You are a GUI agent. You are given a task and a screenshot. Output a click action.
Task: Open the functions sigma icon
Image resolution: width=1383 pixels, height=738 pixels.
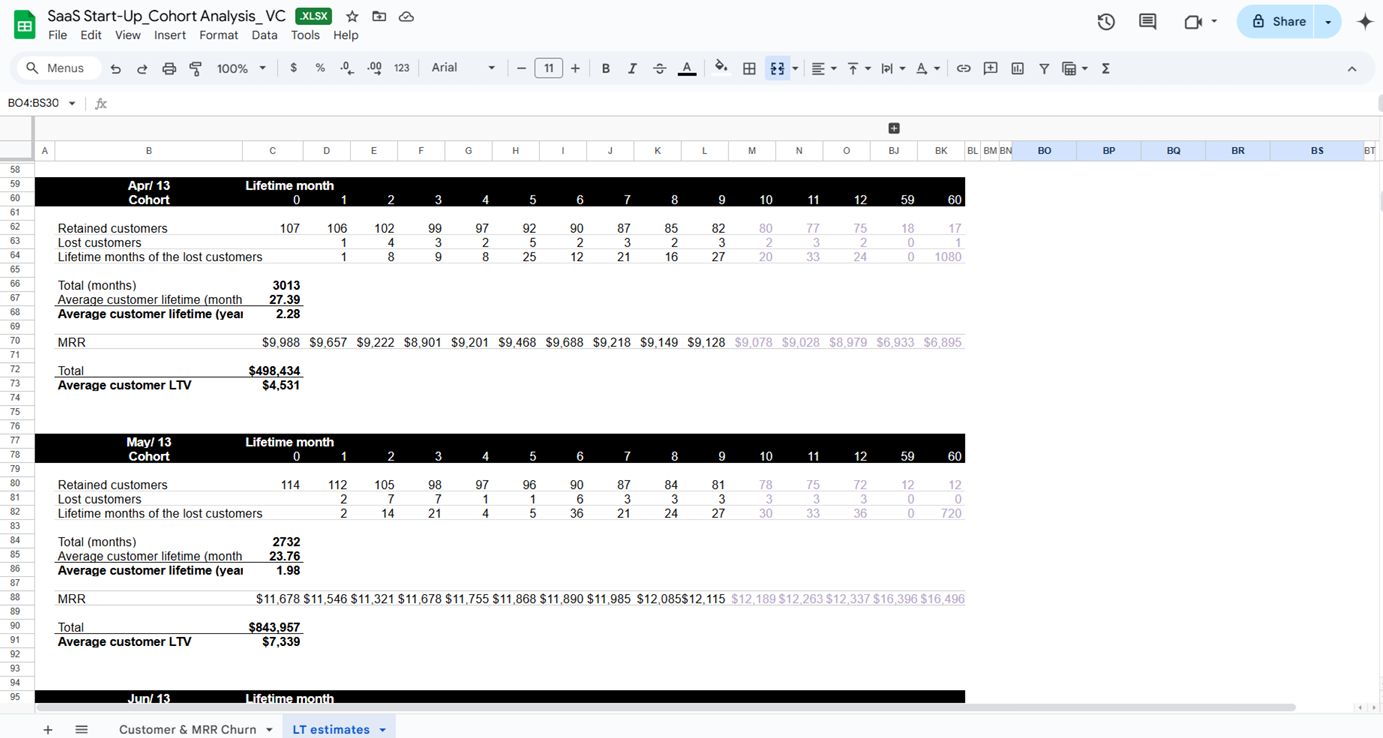1103,68
